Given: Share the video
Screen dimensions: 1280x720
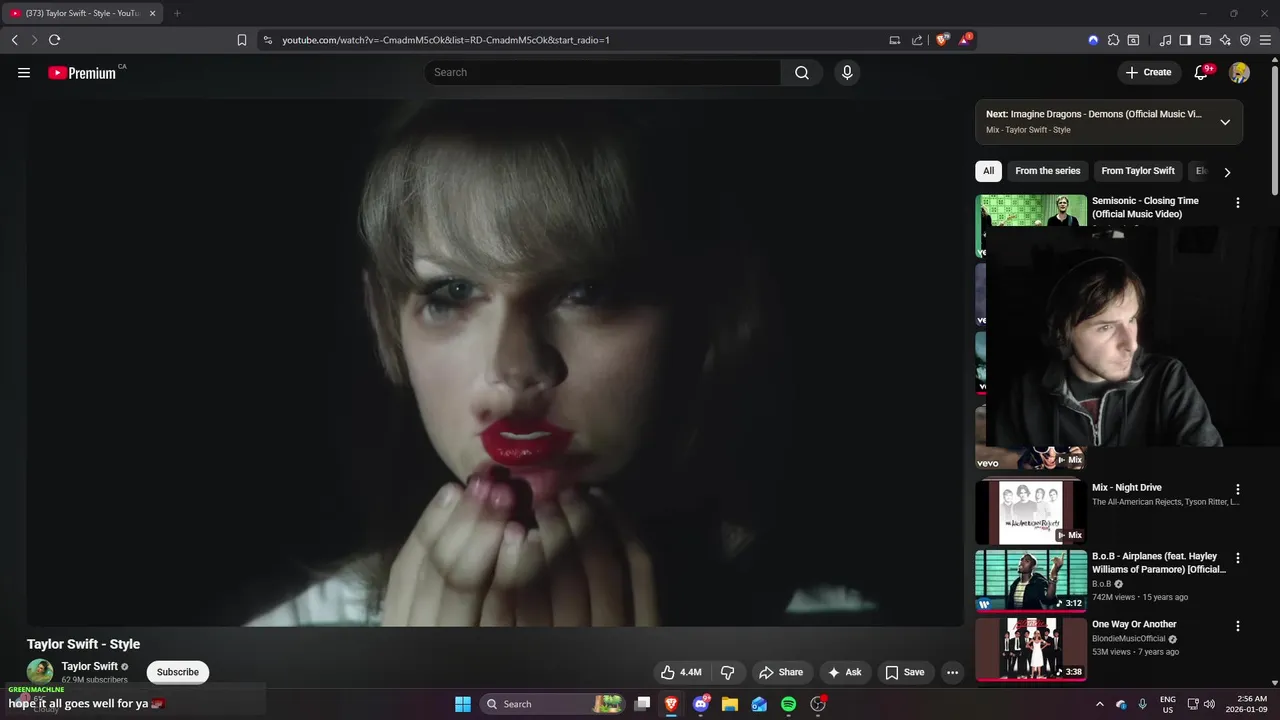Looking at the screenshot, I should pos(781,672).
